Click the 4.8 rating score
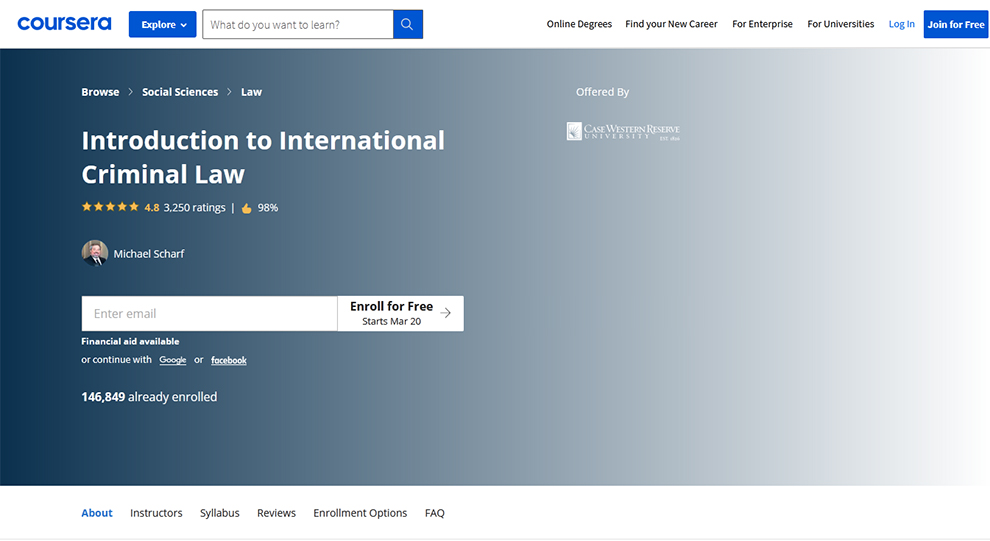The image size is (990, 541). point(152,208)
